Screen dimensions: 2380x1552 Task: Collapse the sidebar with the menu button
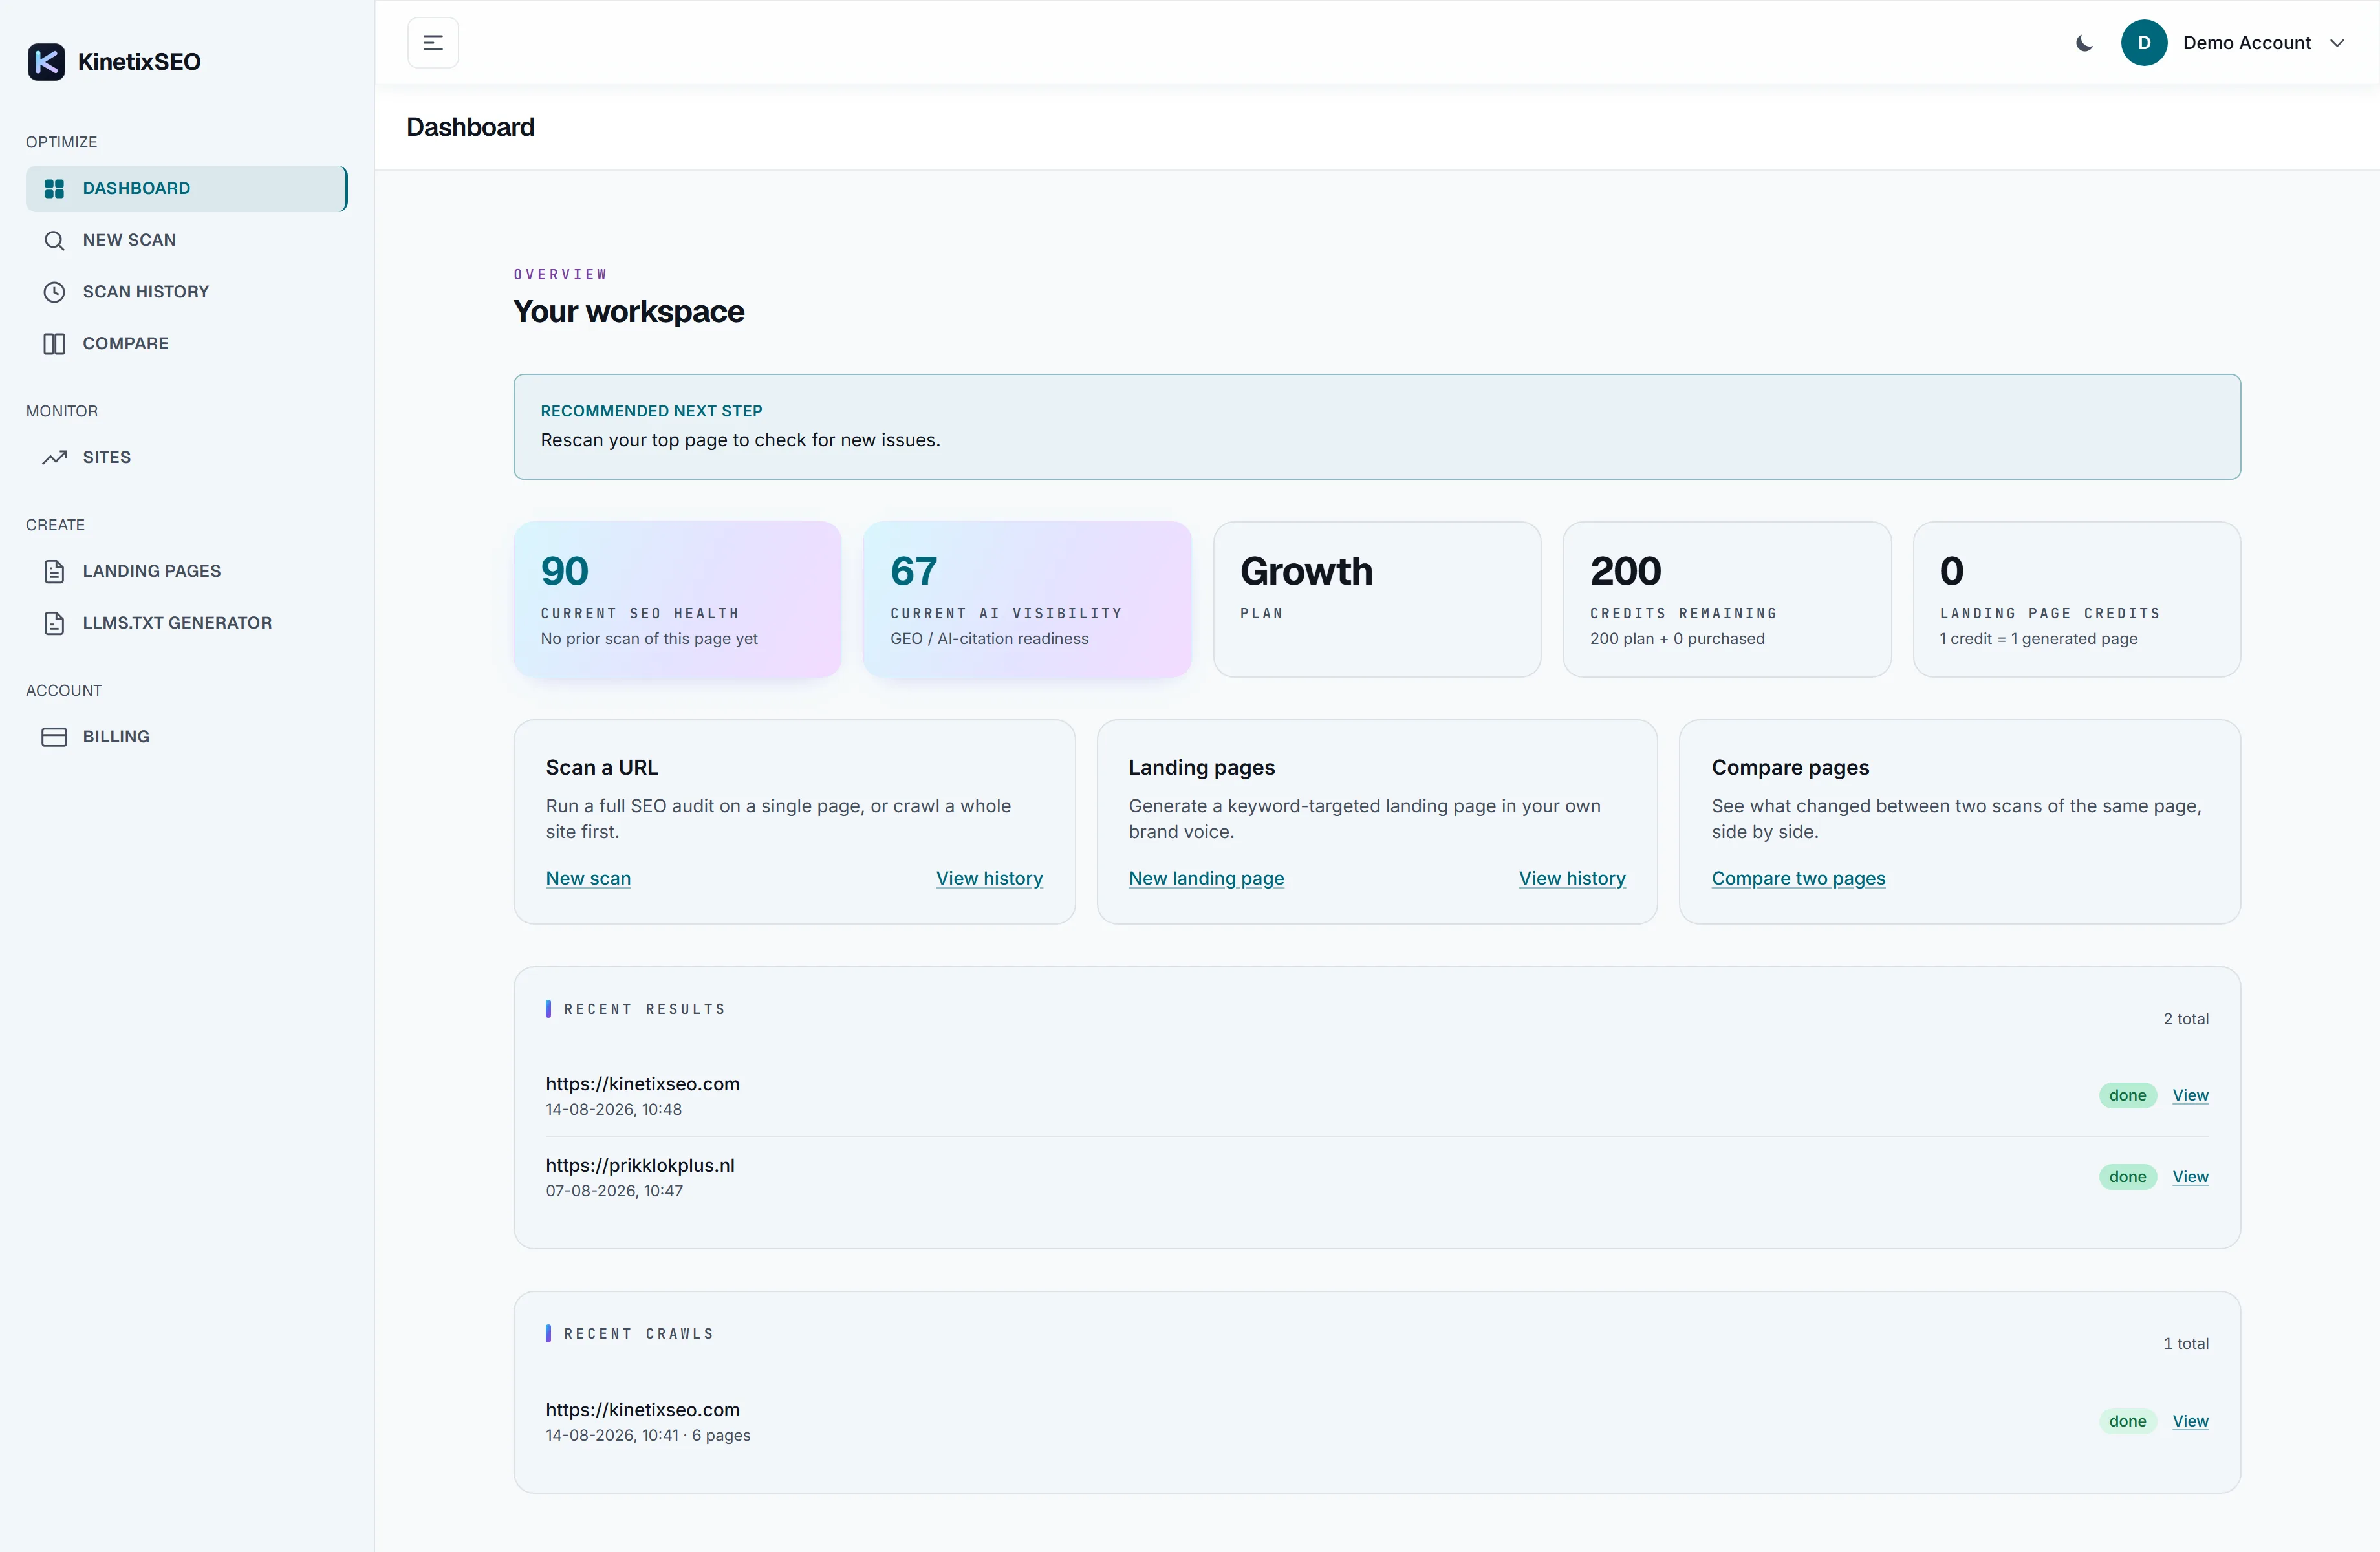point(433,43)
